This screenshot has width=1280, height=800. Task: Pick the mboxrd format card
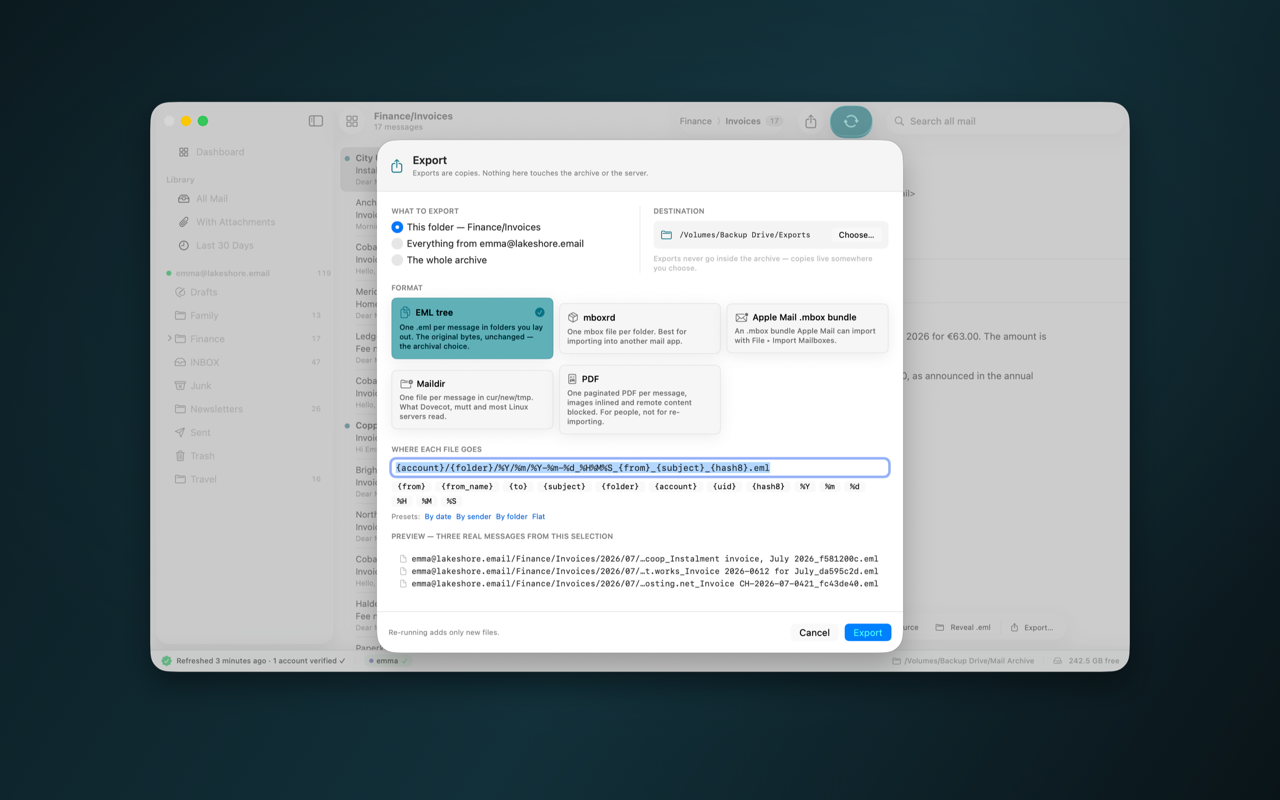coord(639,328)
